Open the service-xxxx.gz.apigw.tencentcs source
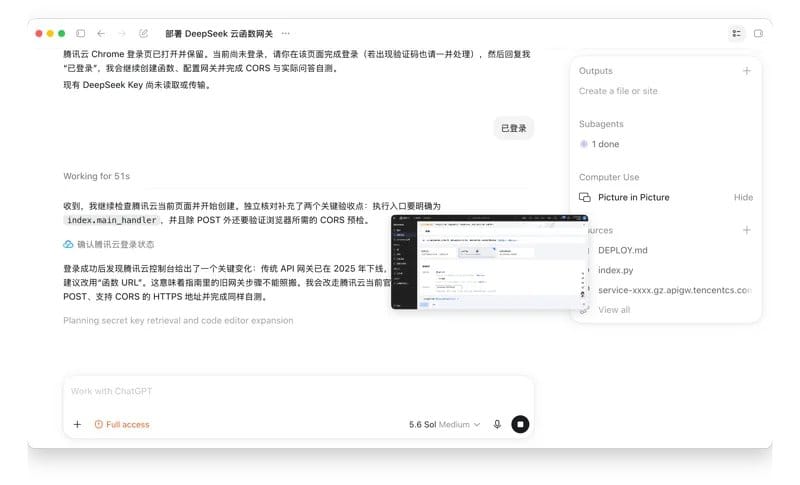The image size is (800, 485). tap(674, 290)
